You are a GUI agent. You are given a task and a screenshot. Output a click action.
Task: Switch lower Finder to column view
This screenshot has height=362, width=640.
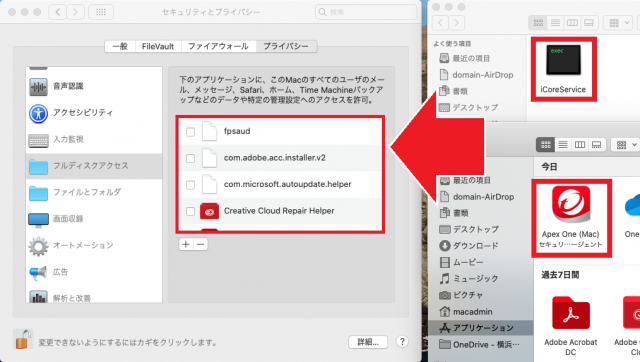tap(580, 144)
